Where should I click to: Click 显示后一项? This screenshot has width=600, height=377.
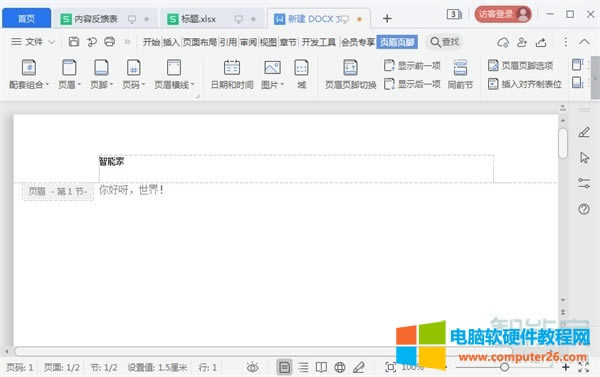click(412, 84)
